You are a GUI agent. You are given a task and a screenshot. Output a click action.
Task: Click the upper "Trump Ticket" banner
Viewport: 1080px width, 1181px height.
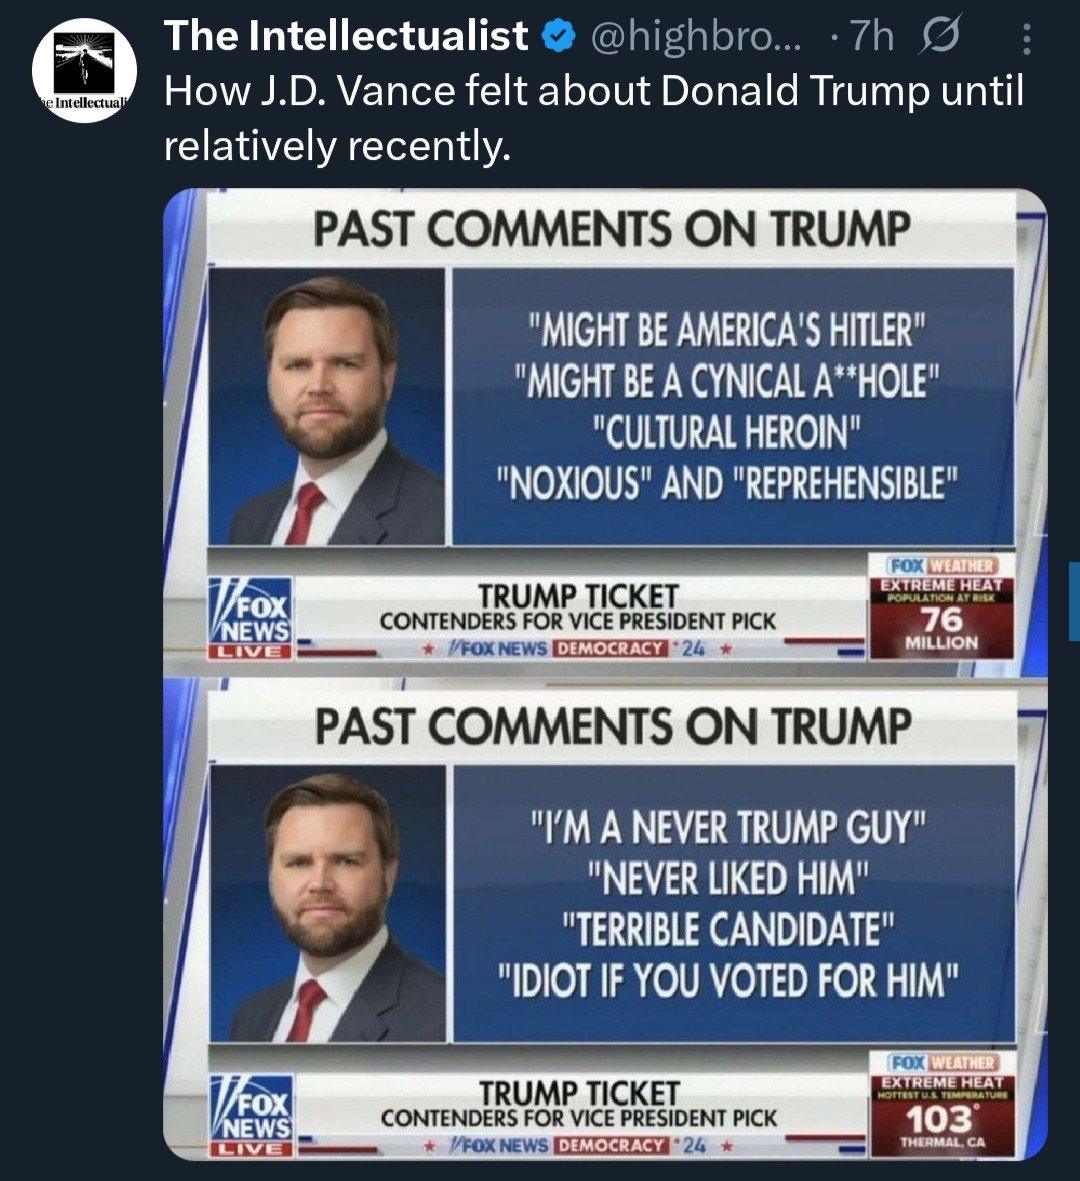click(x=578, y=612)
